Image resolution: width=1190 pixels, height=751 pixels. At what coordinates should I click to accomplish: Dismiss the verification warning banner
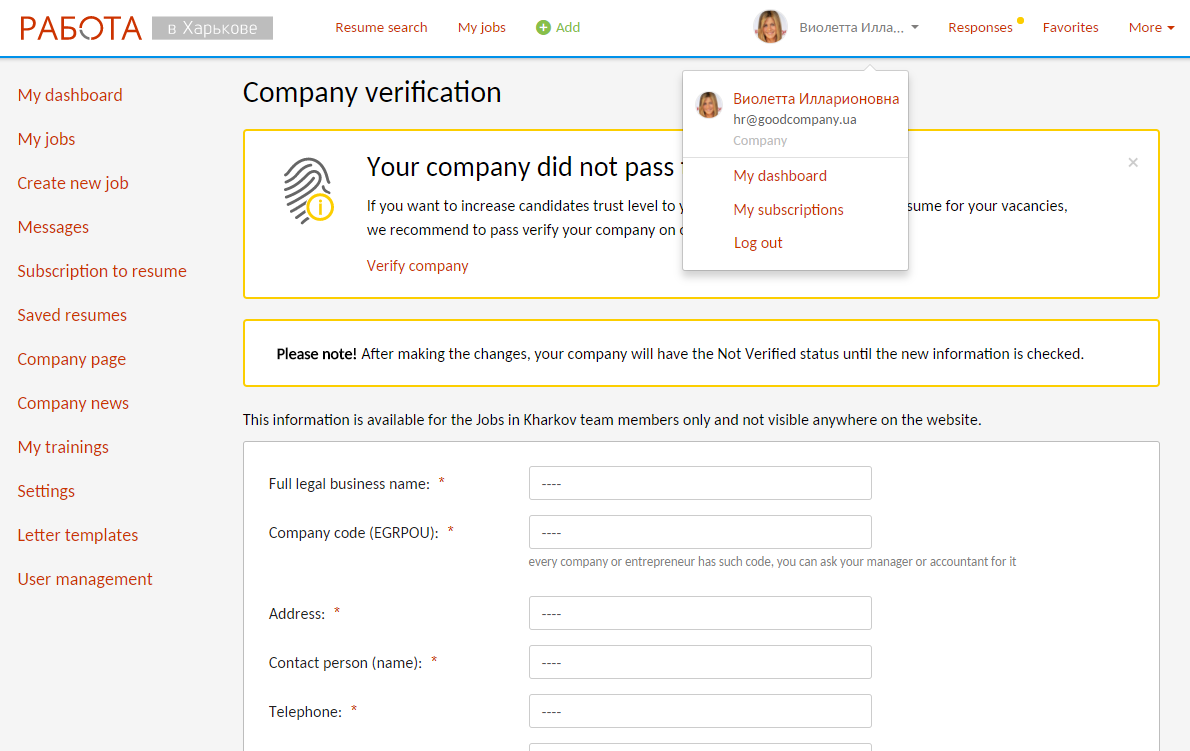click(1133, 162)
